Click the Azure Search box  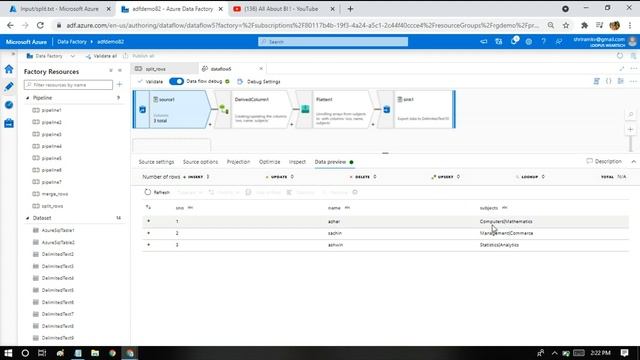(333, 42)
